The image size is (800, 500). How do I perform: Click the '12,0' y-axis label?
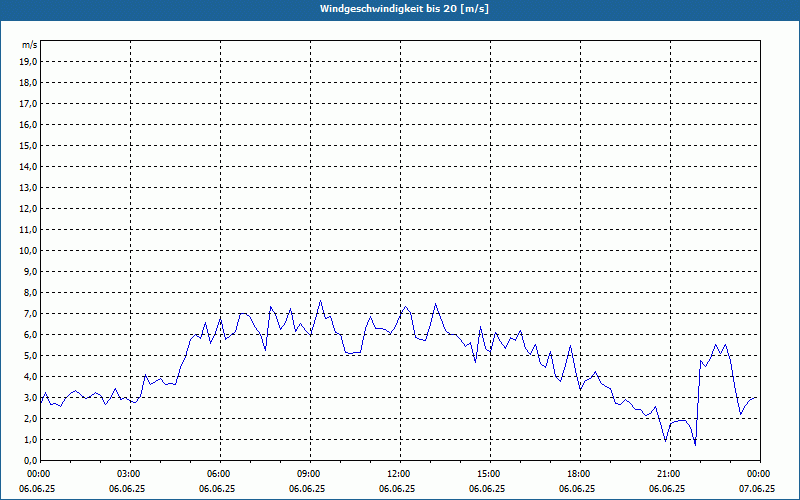(x=28, y=209)
